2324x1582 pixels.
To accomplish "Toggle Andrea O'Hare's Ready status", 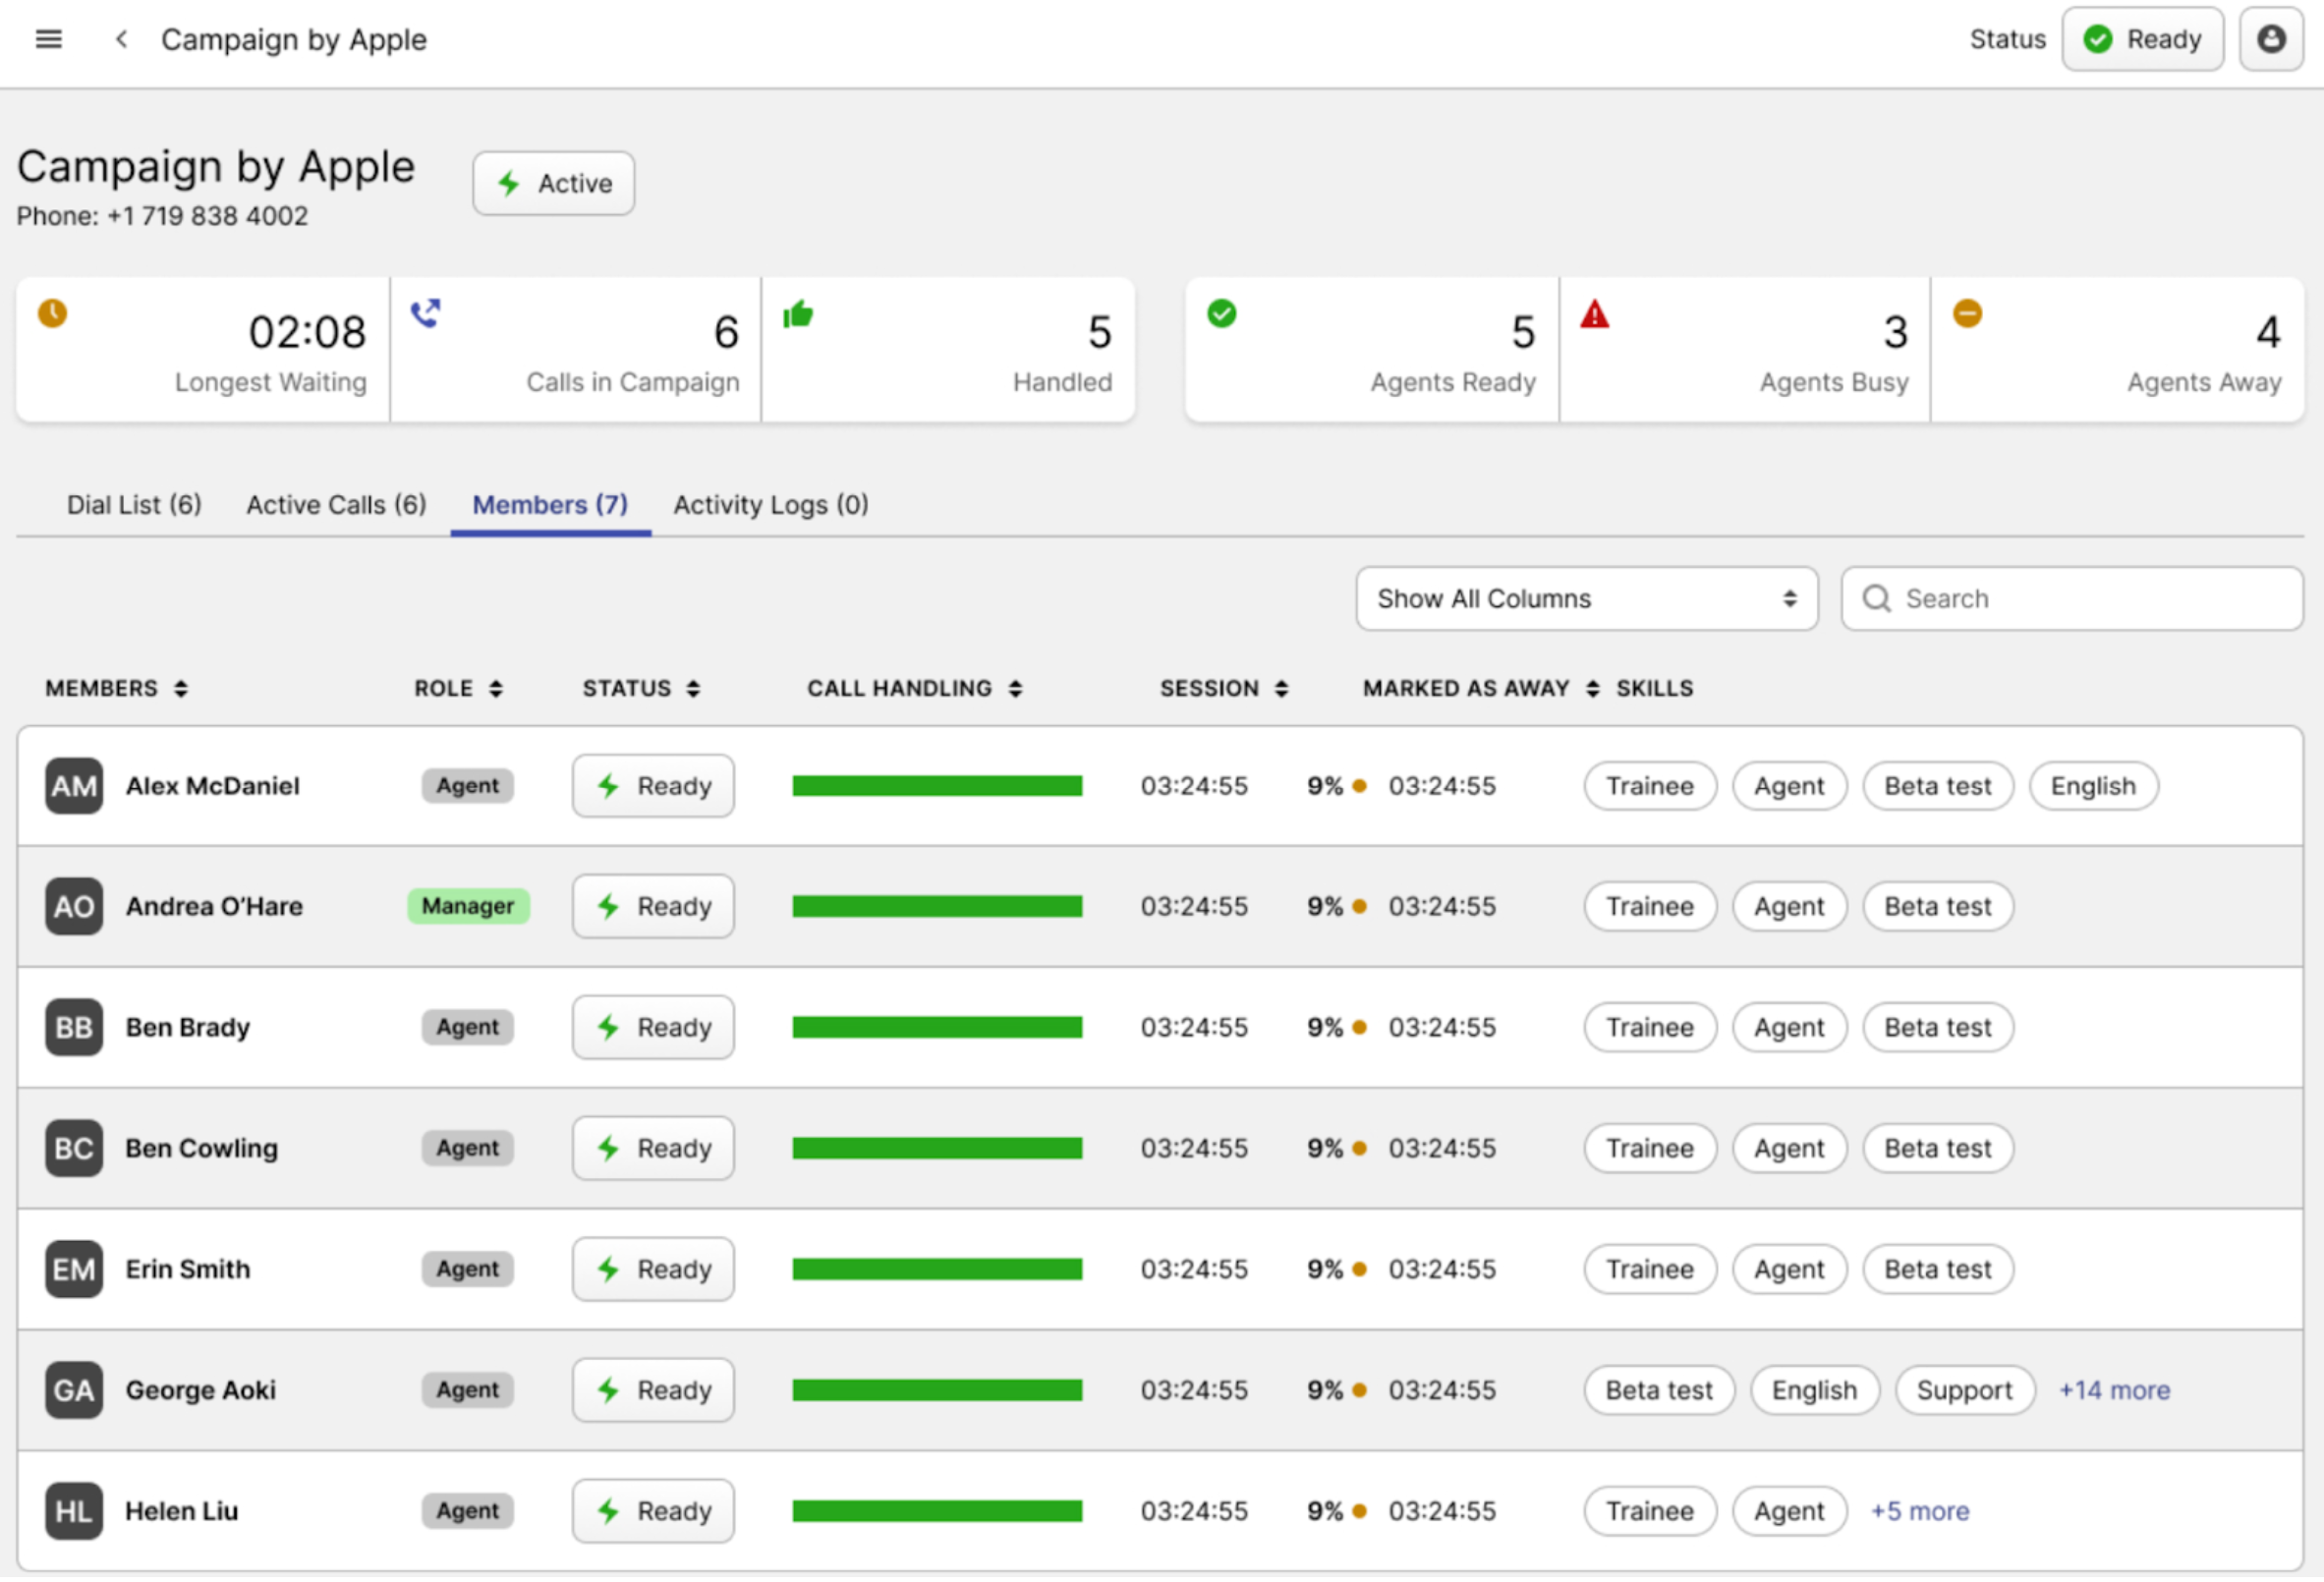I will point(653,907).
